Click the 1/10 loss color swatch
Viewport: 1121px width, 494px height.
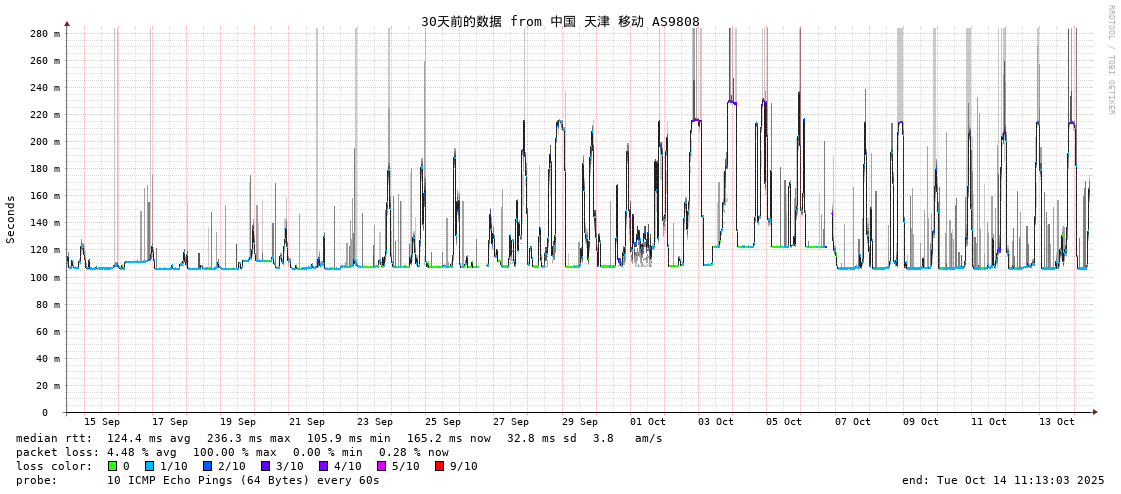coord(150,466)
